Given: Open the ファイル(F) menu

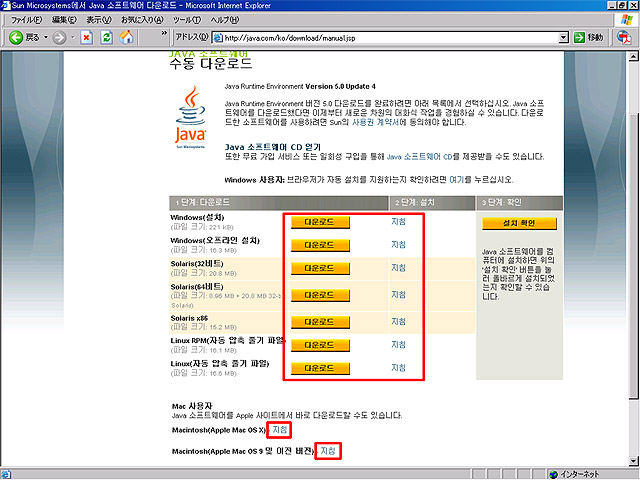Looking at the screenshot, I should click(x=27, y=20).
